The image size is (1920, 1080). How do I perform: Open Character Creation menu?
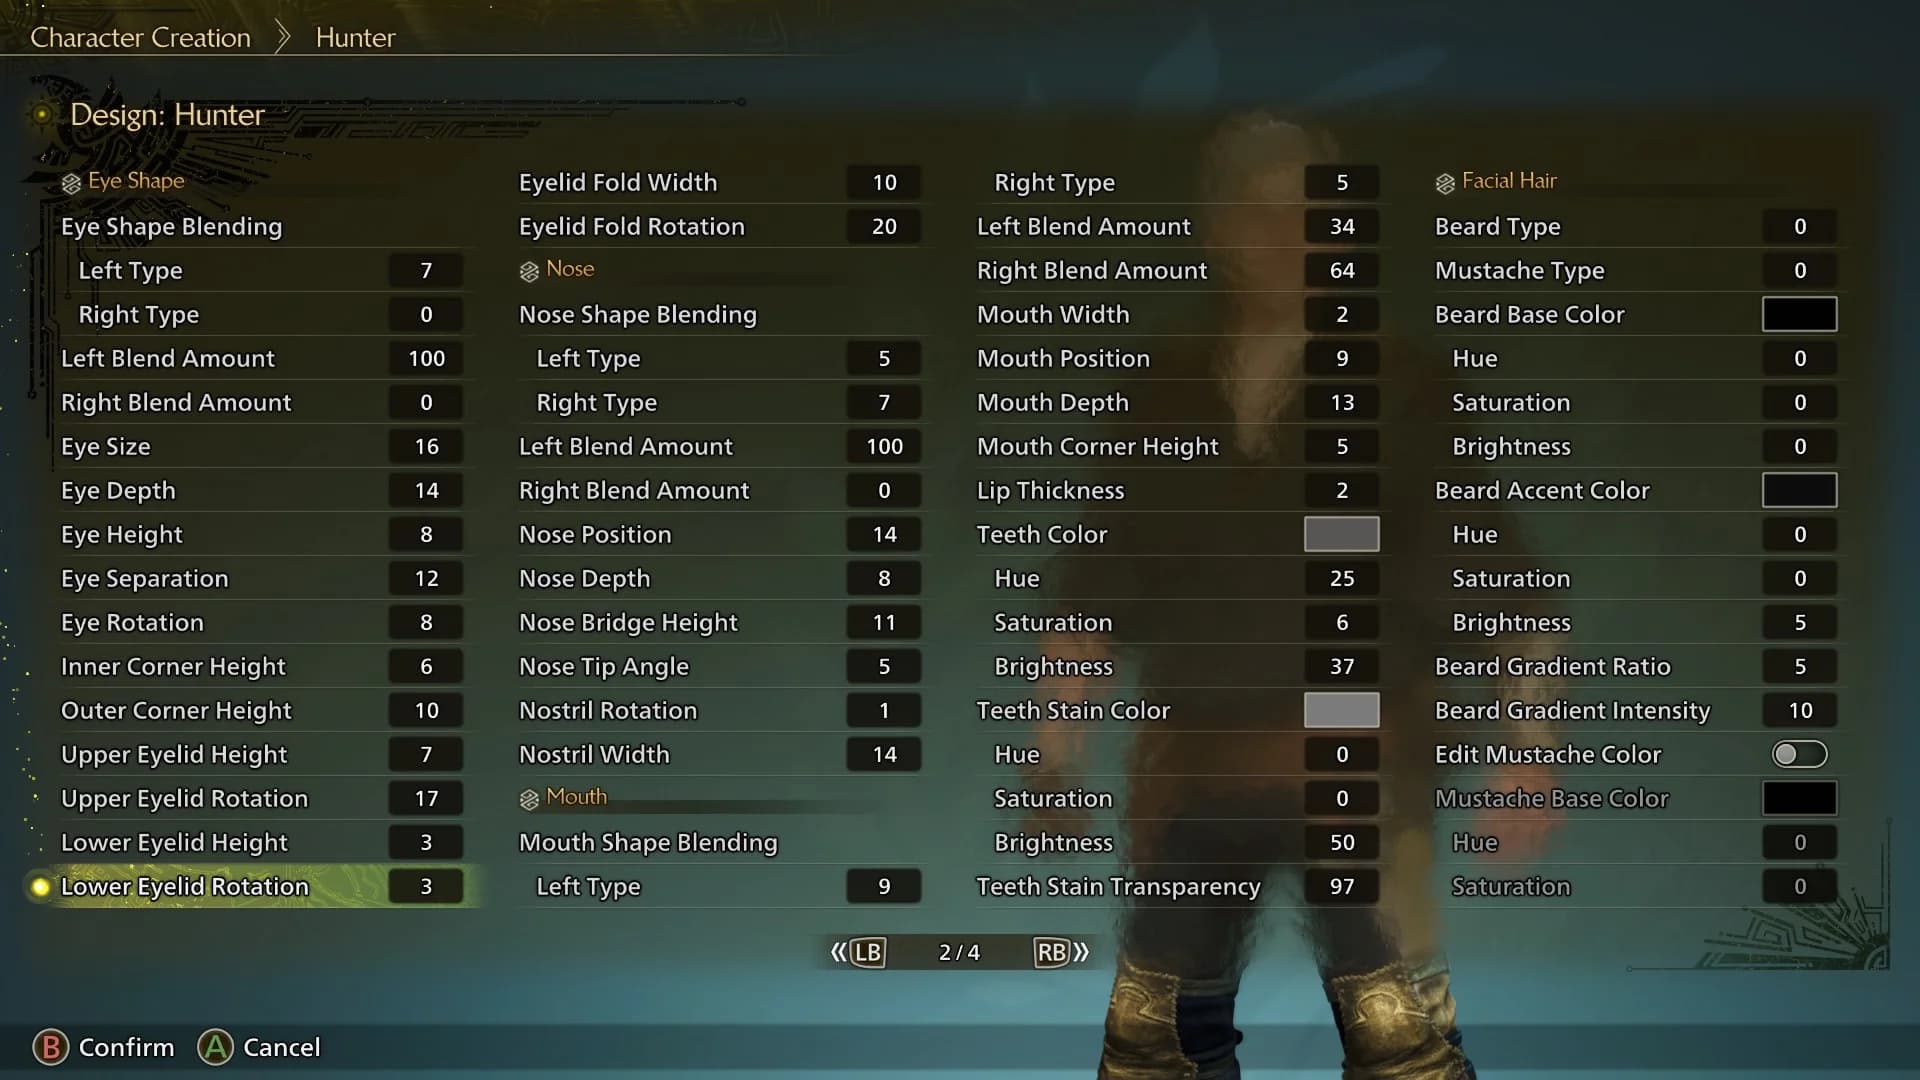coord(140,37)
